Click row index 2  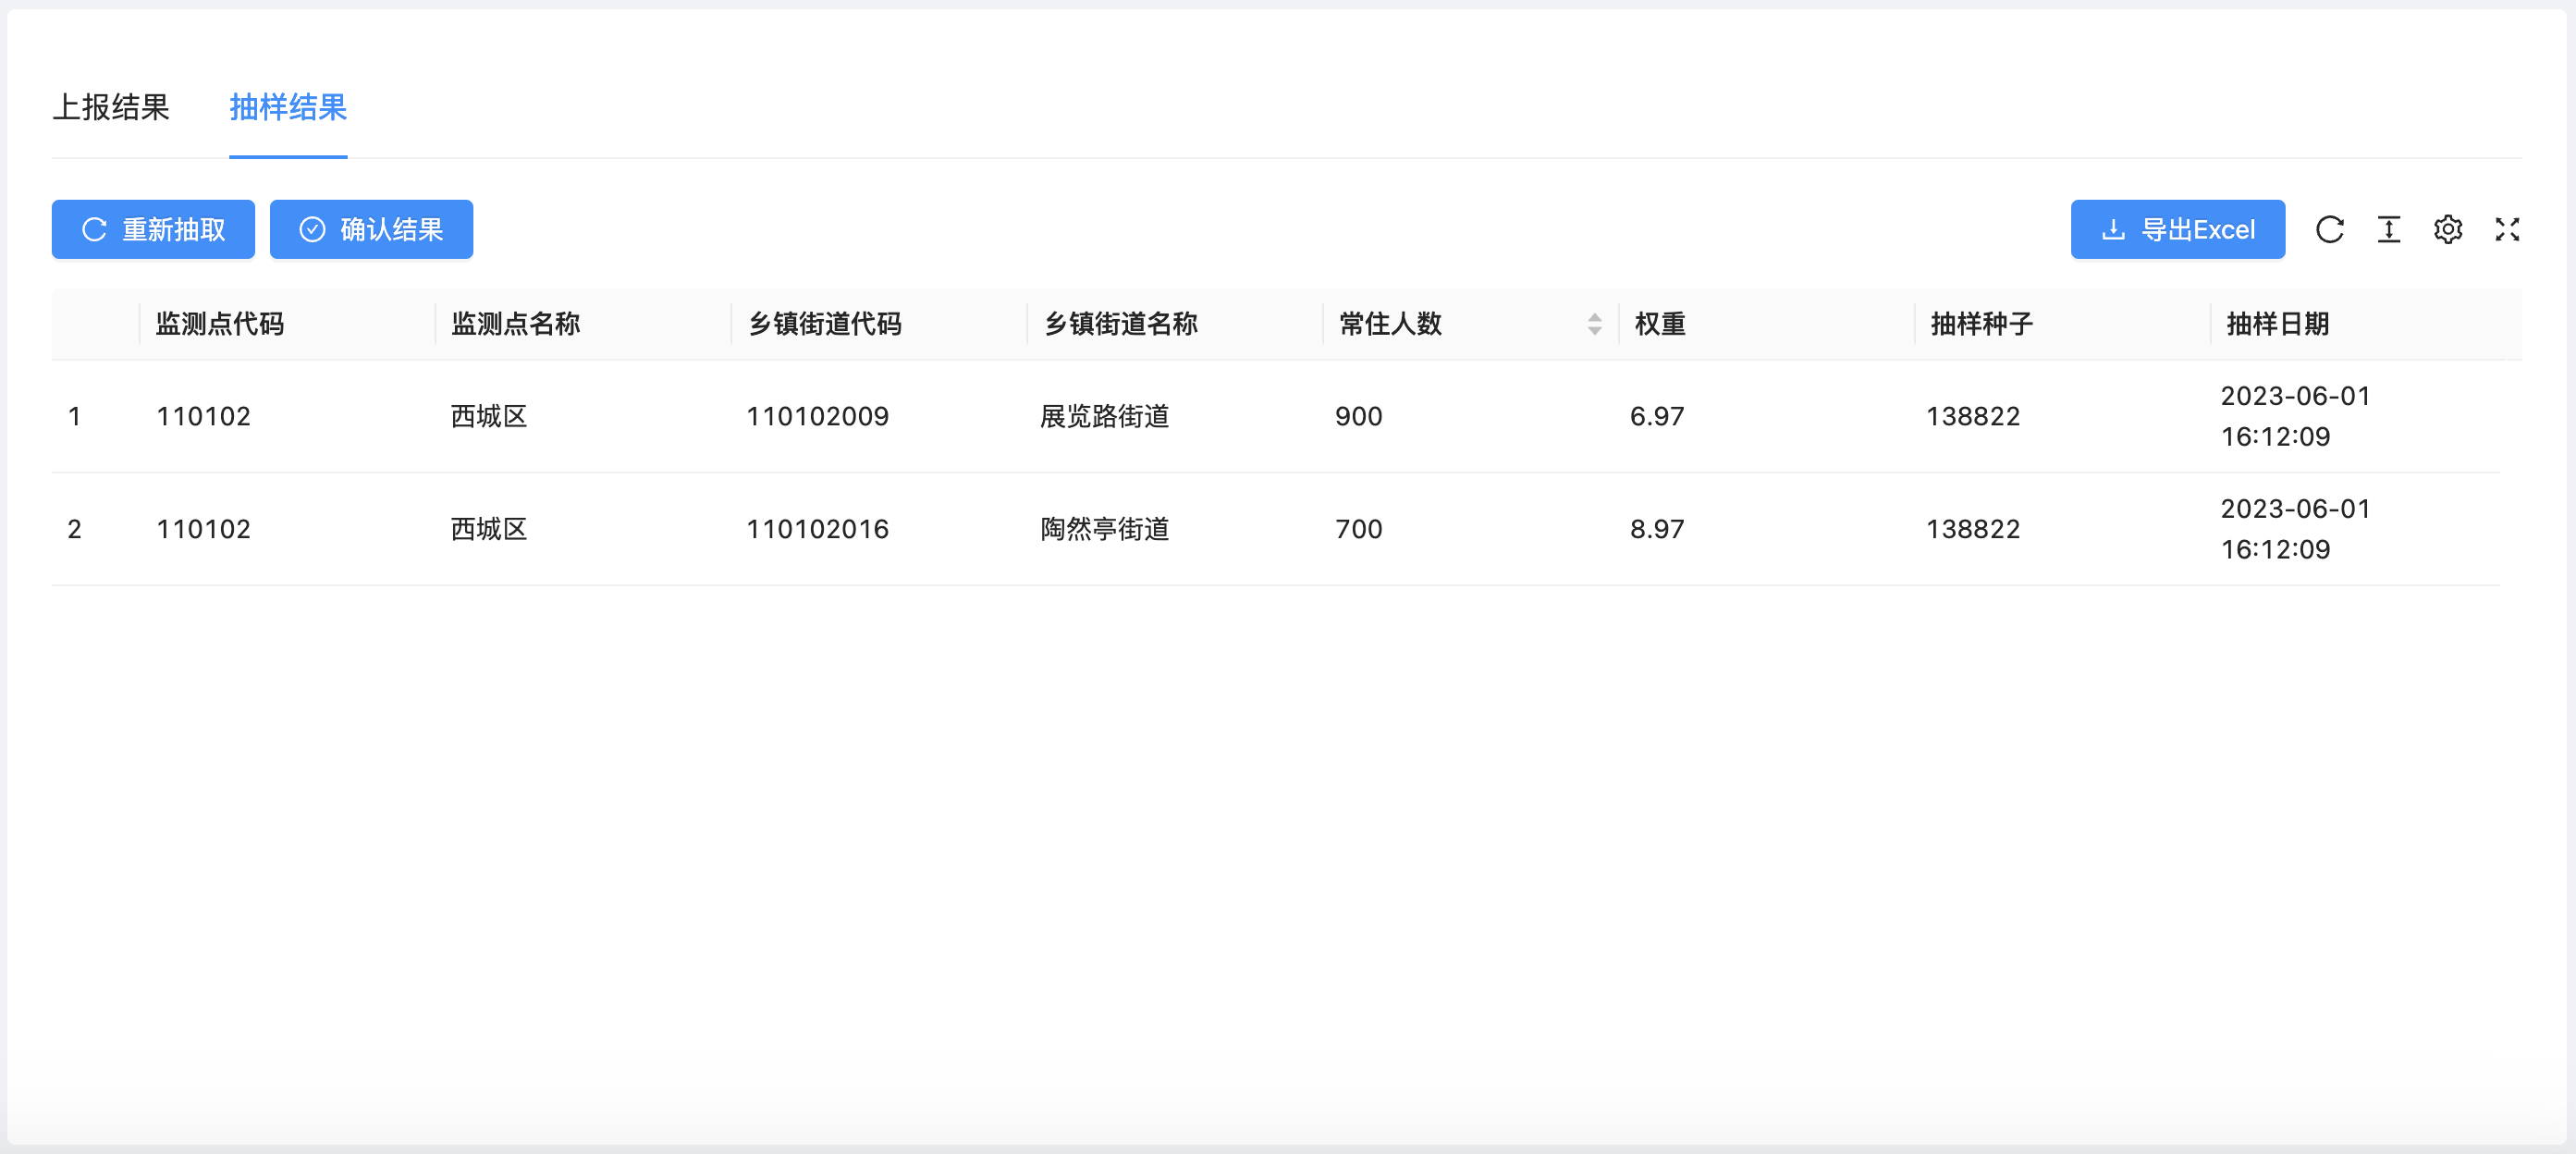pyautogui.click(x=74, y=529)
